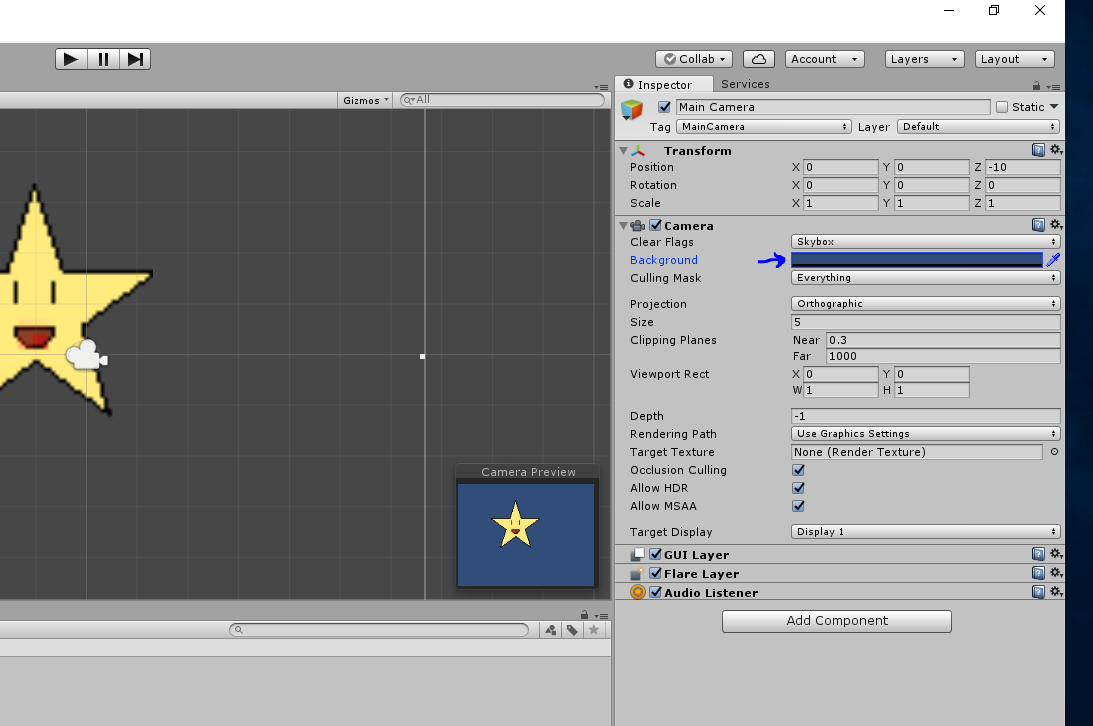
Task: Toggle the Camera component enabled checkbox
Action: click(655, 225)
